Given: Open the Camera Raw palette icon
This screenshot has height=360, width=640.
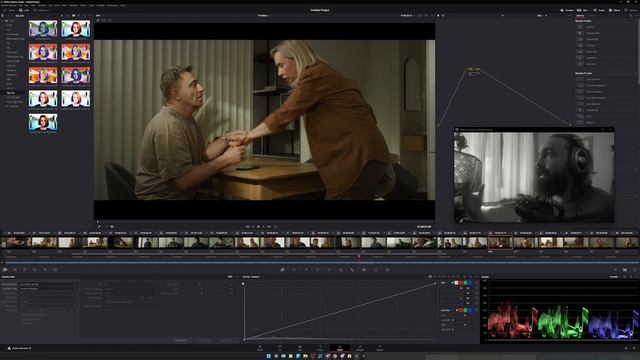Looking at the screenshot, I should tap(5, 269).
